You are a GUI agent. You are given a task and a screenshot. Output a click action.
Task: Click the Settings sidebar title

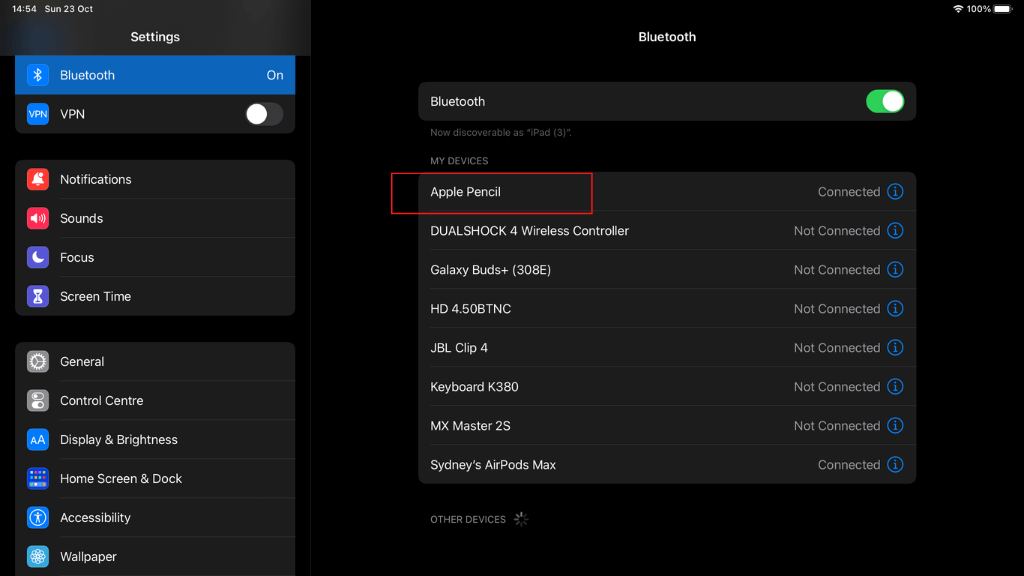point(155,37)
